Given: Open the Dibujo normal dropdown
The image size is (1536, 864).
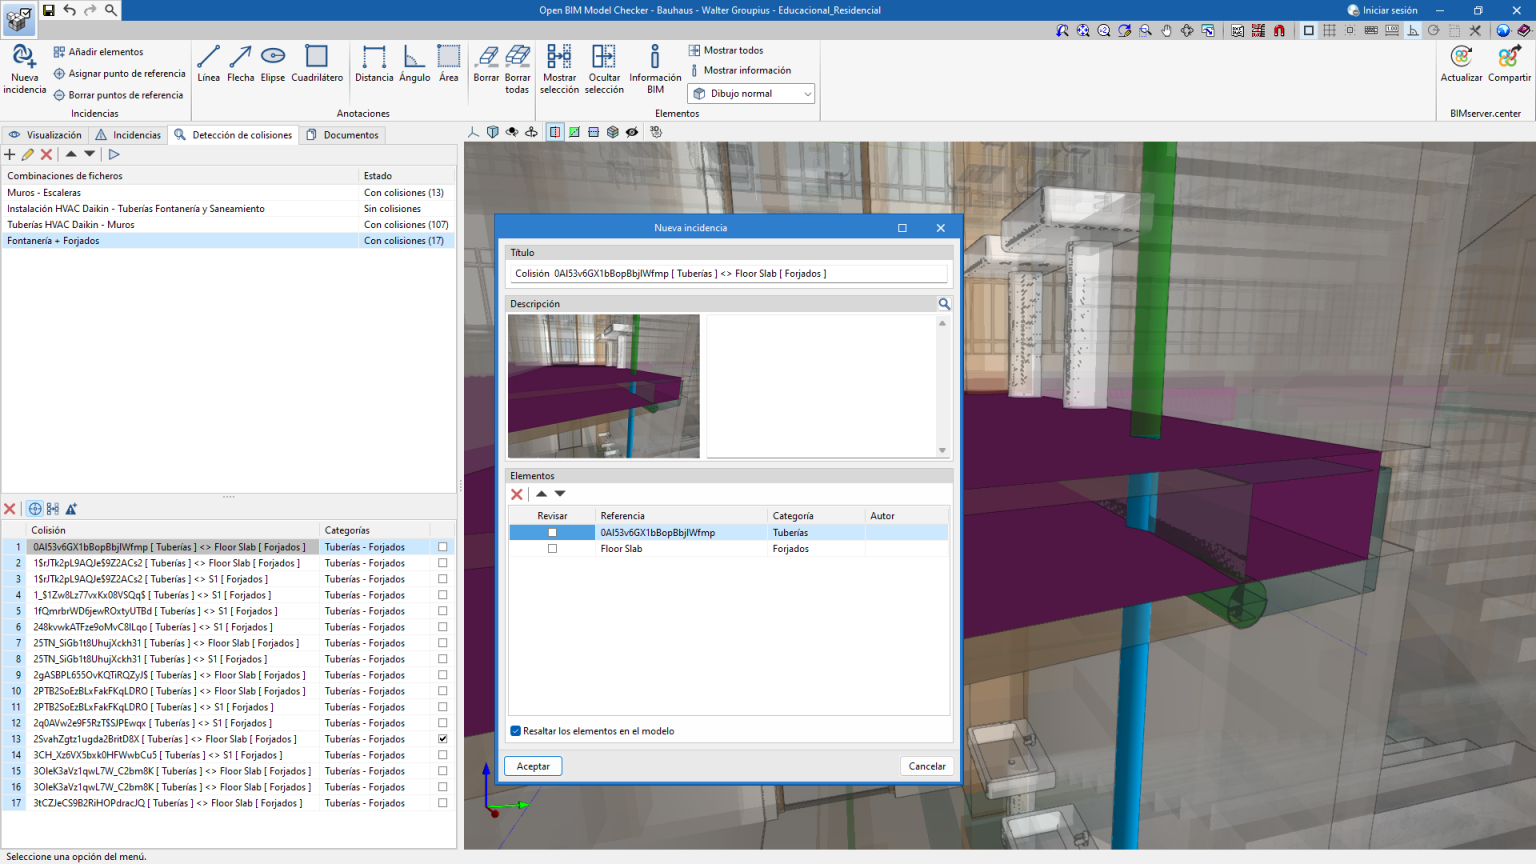Looking at the screenshot, I should (751, 94).
